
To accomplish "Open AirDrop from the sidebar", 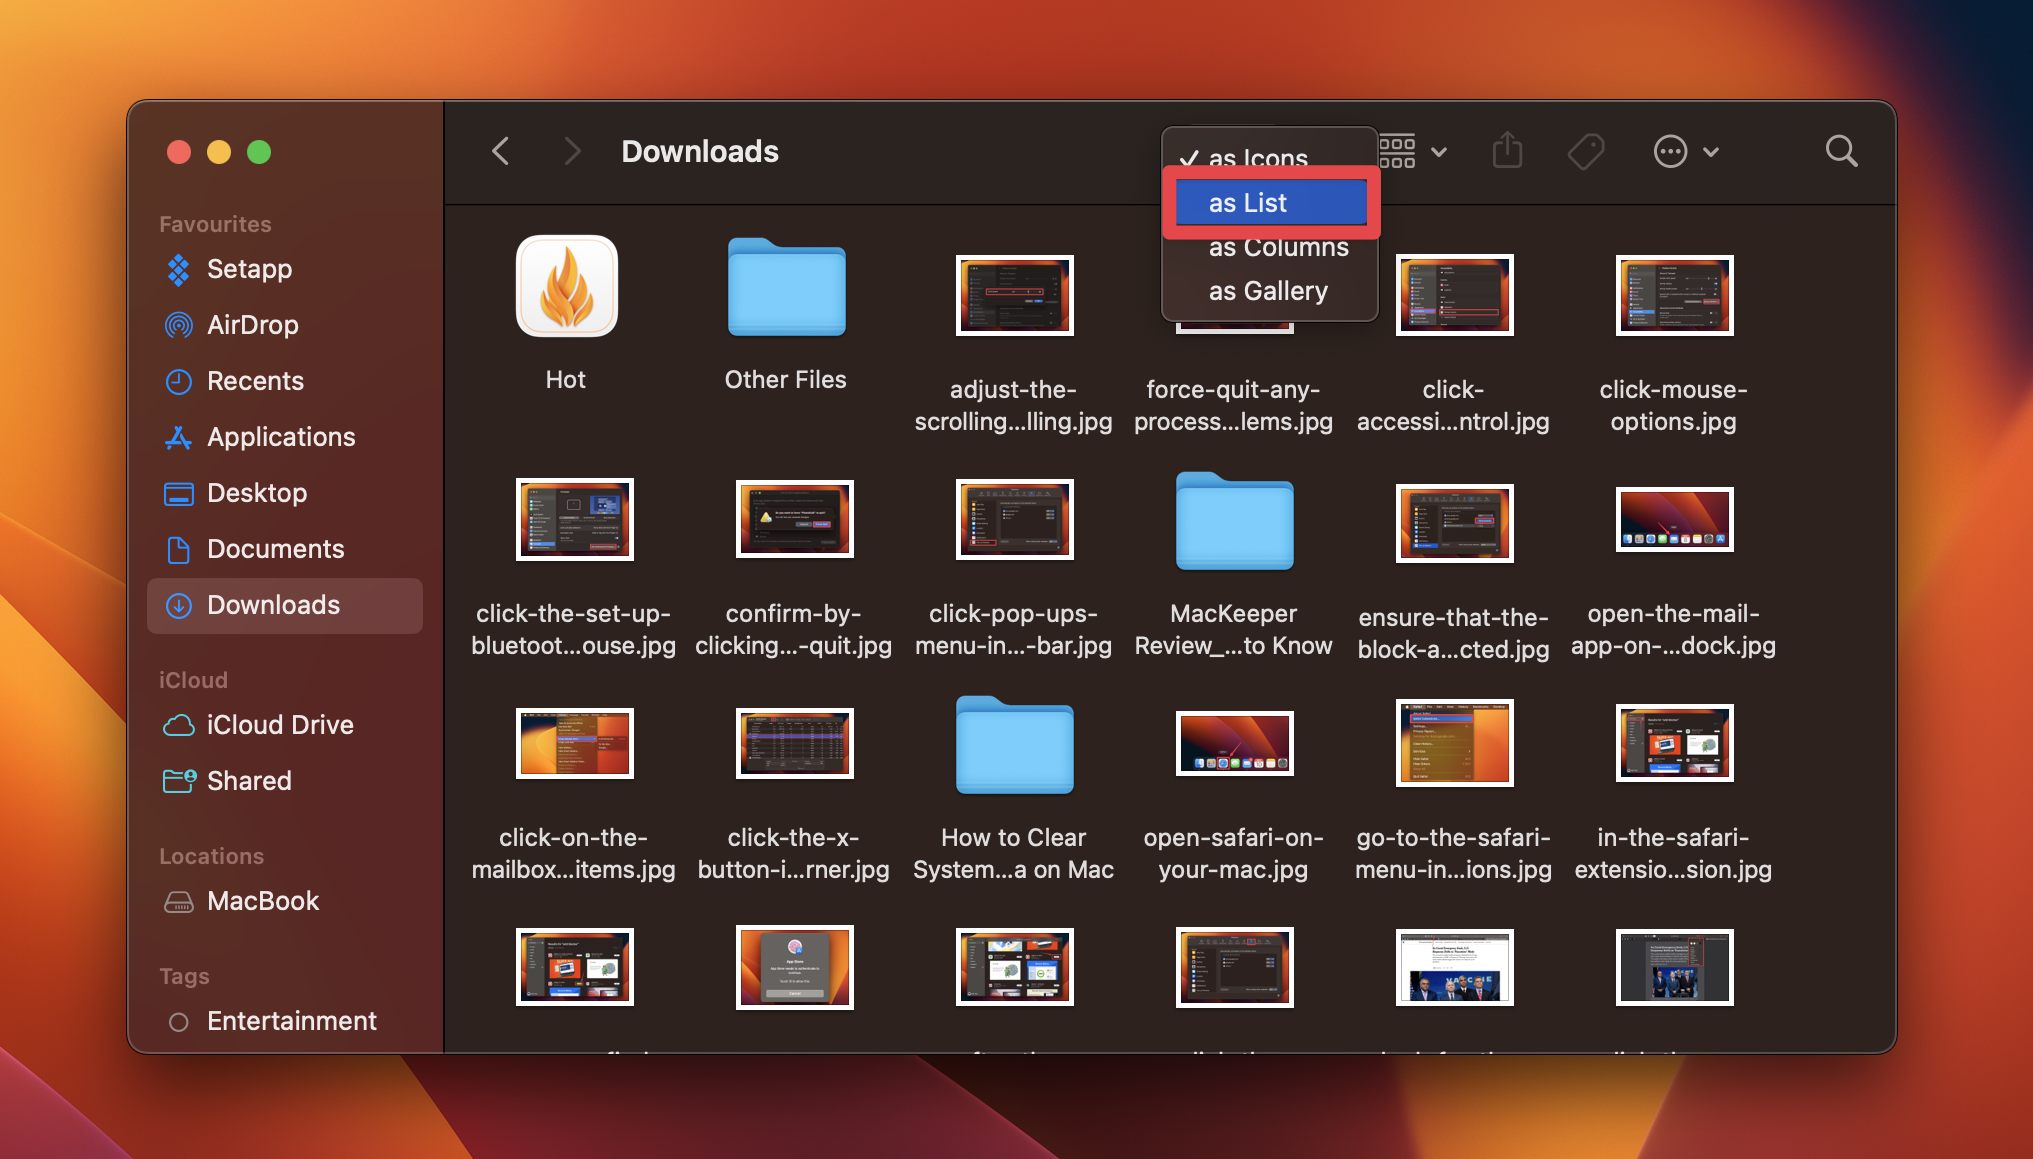I will pos(252,324).
